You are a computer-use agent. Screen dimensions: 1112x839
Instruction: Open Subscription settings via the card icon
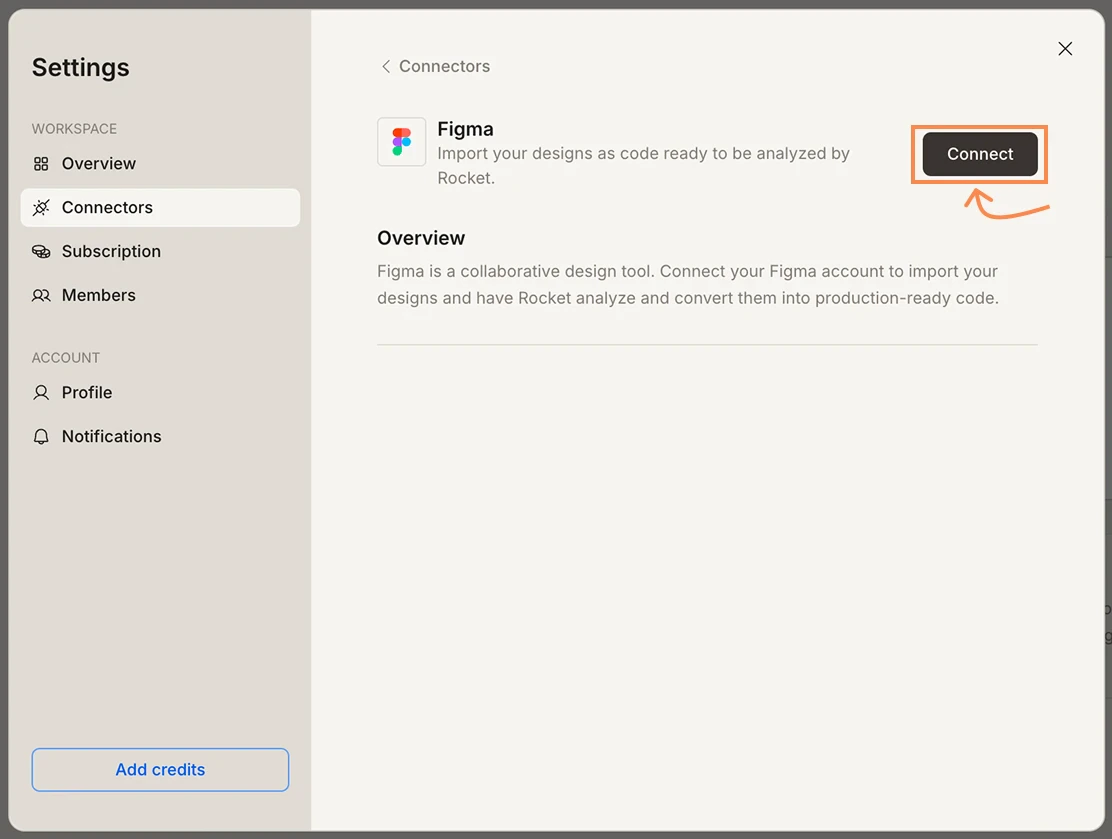(41, 251)
